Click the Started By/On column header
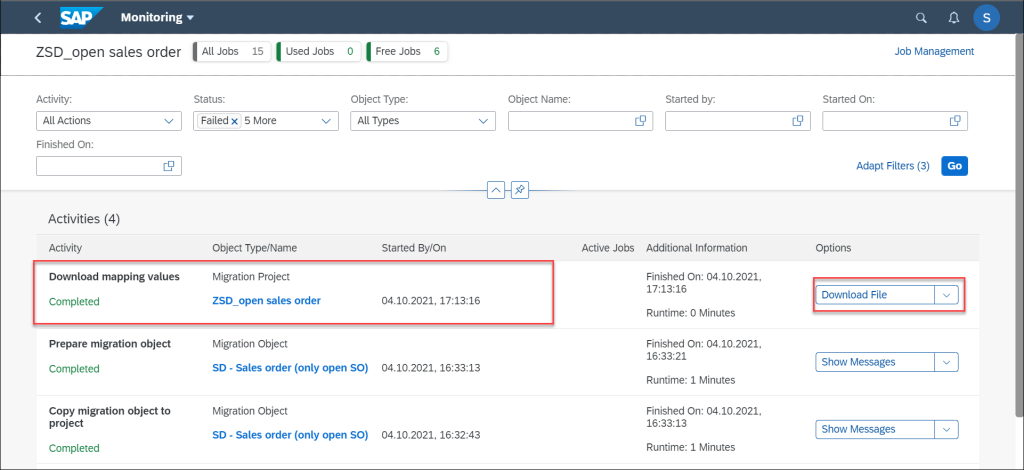 [x=414, y=248]
